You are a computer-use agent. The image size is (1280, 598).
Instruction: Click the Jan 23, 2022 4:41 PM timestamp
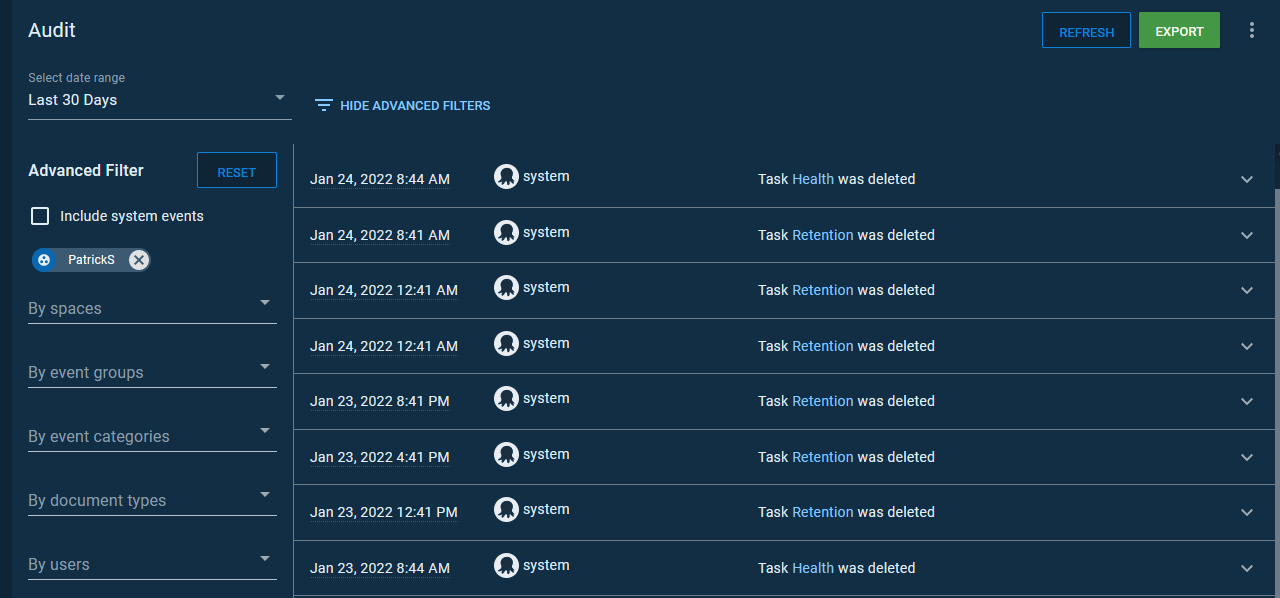(x=380, y=457)
